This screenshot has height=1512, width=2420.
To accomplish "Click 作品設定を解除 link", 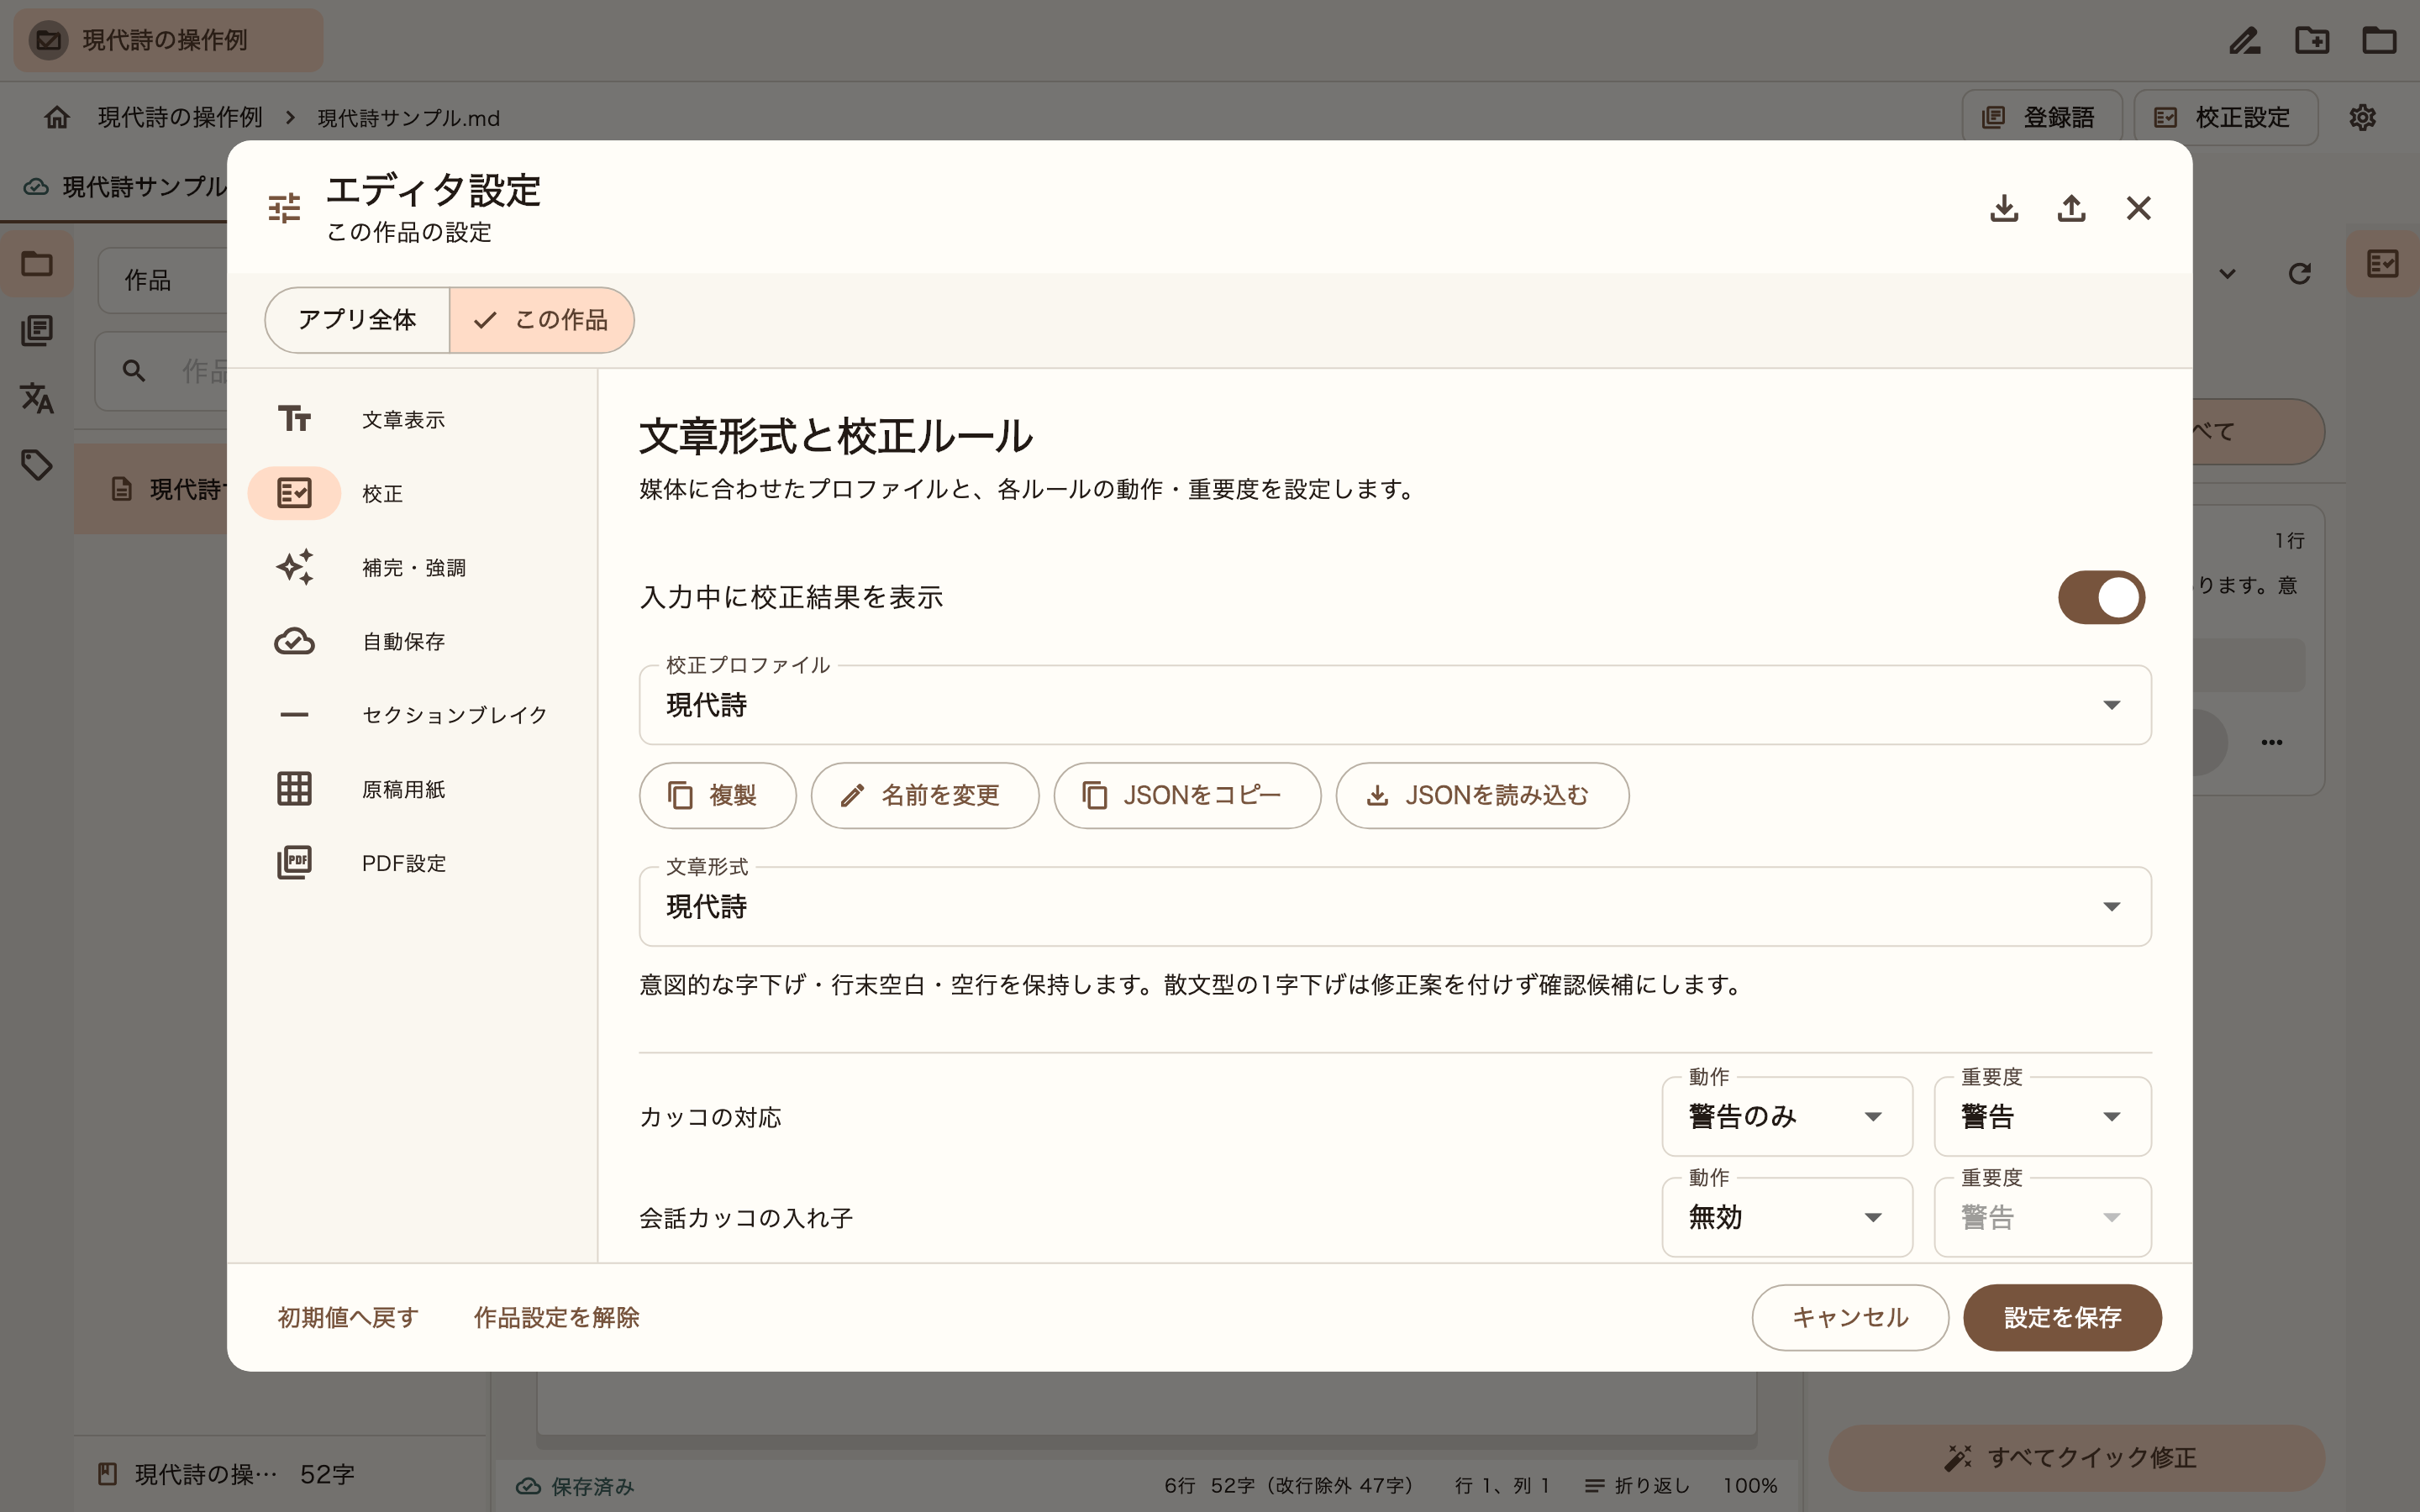I will [x=556, y=1317].
